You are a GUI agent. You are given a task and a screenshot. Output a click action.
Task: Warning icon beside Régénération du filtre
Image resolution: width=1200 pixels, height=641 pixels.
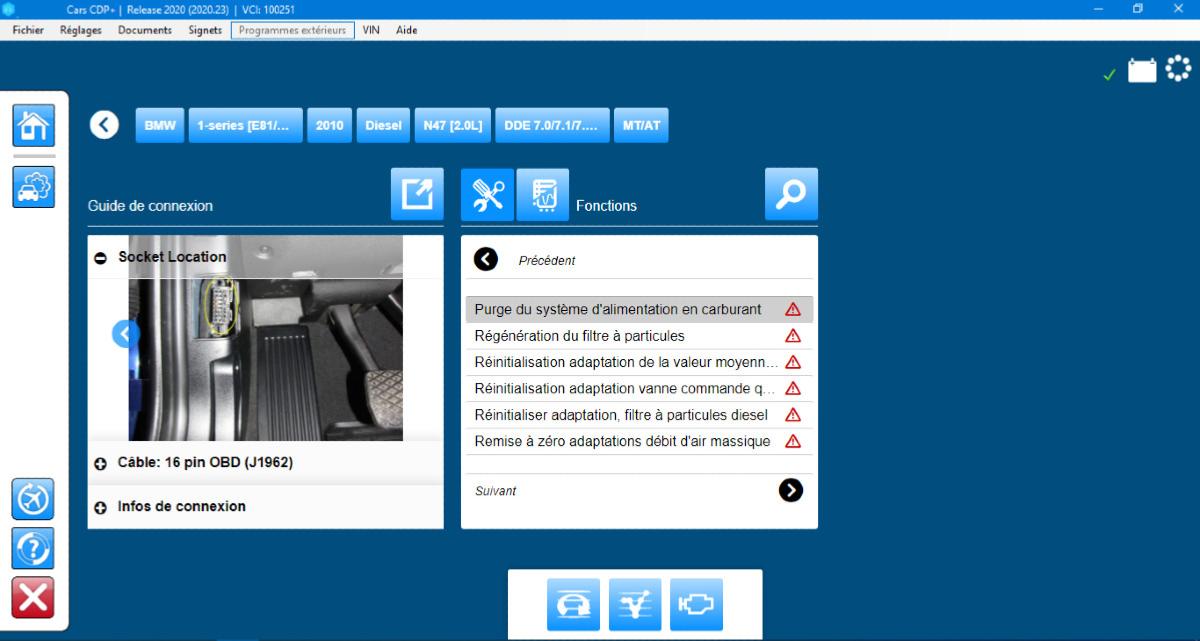793,336
